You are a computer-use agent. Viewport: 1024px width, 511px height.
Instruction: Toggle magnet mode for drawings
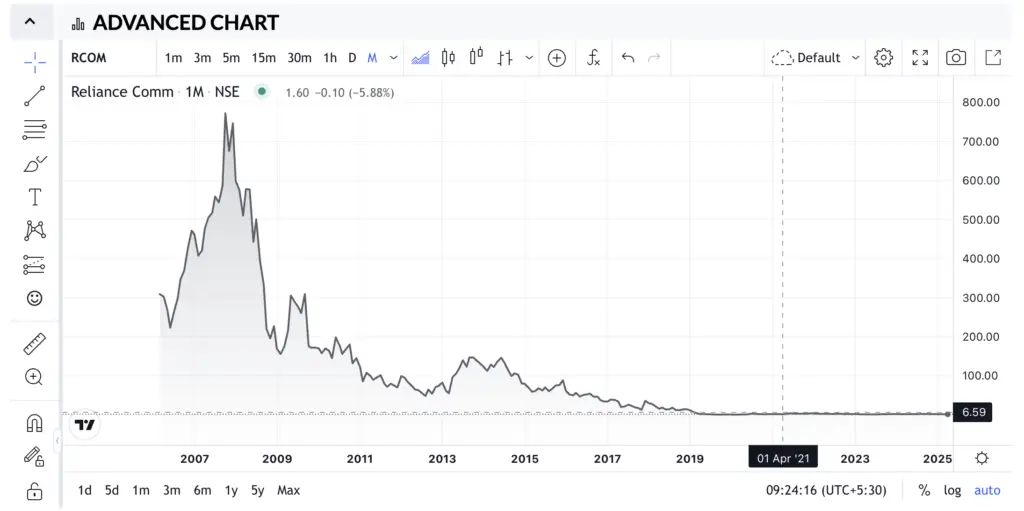(x=34, y=423)
